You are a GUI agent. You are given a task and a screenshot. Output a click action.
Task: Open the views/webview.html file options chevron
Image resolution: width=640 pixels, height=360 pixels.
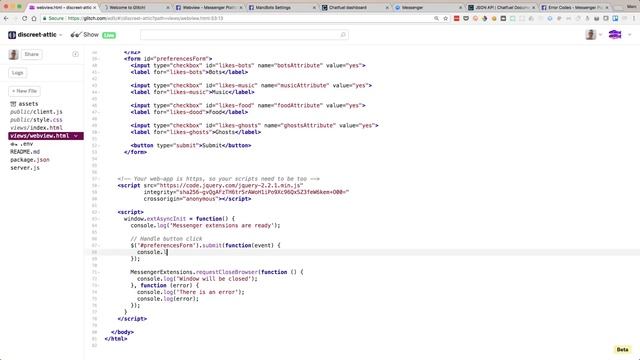(x=76, y=136)
